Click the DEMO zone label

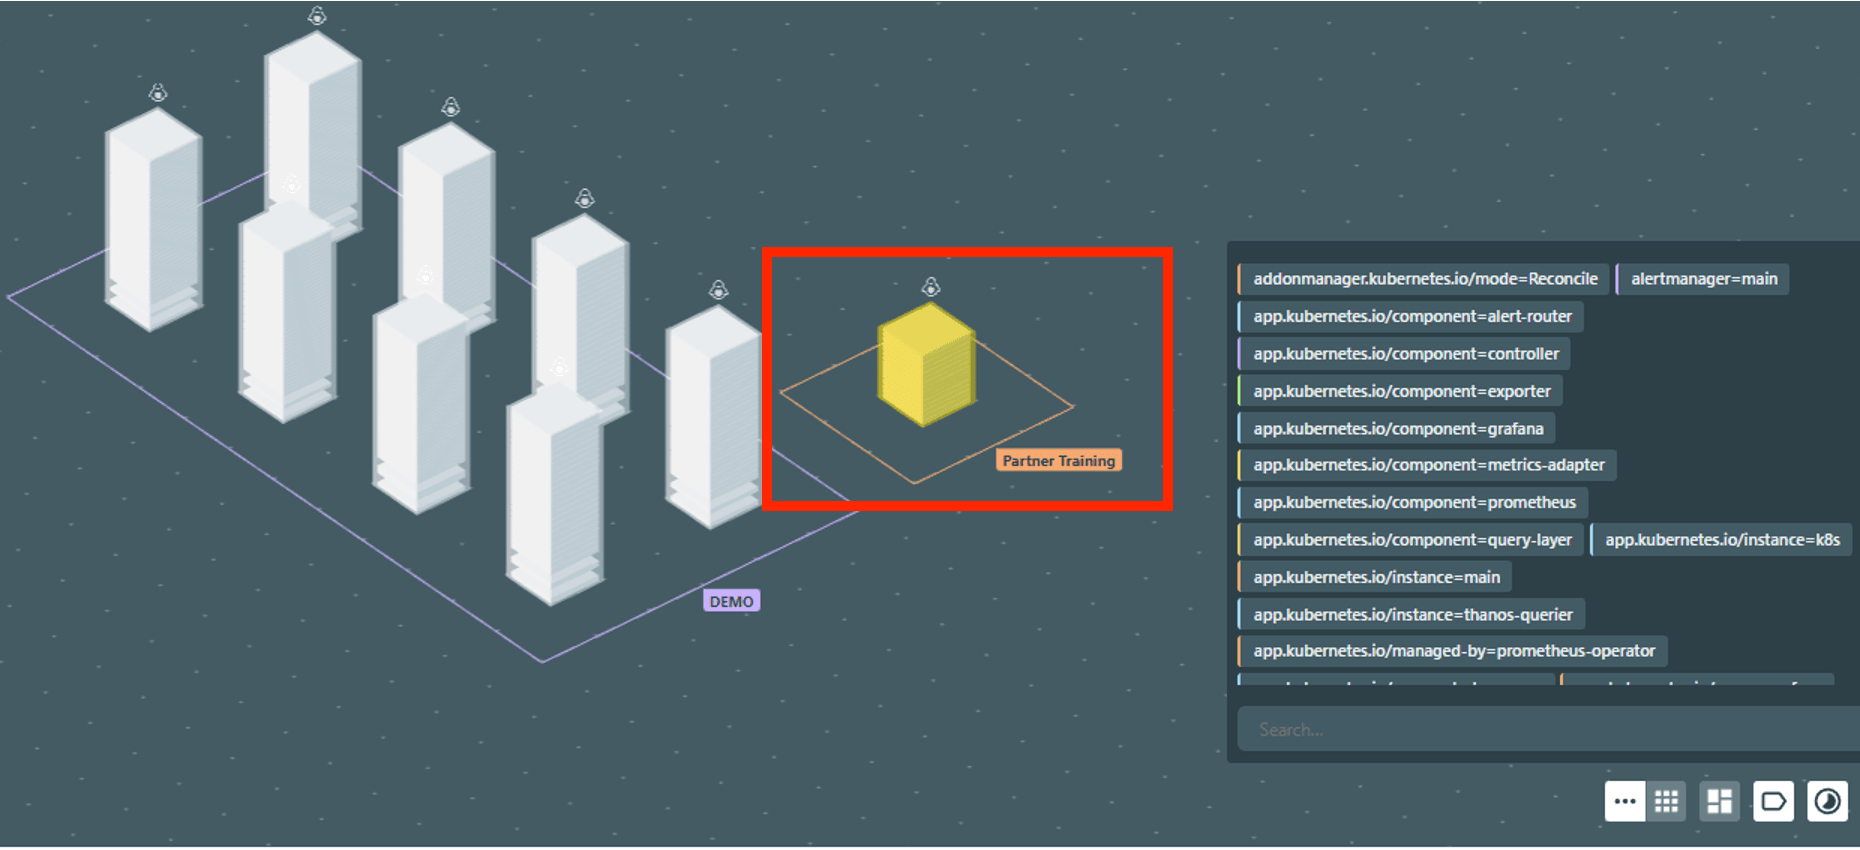731,601
